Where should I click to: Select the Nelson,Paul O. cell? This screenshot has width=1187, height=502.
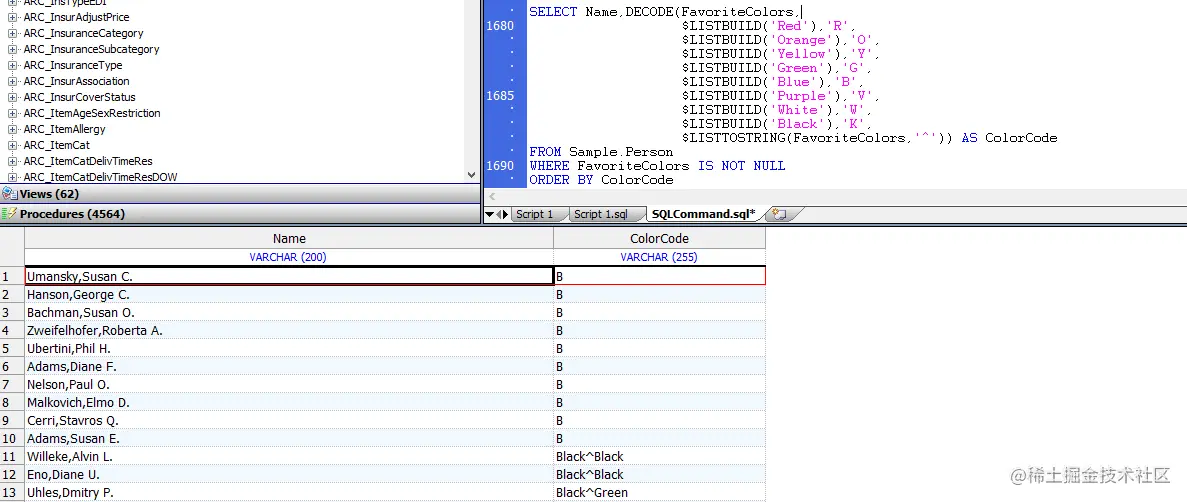pos(289,385)
